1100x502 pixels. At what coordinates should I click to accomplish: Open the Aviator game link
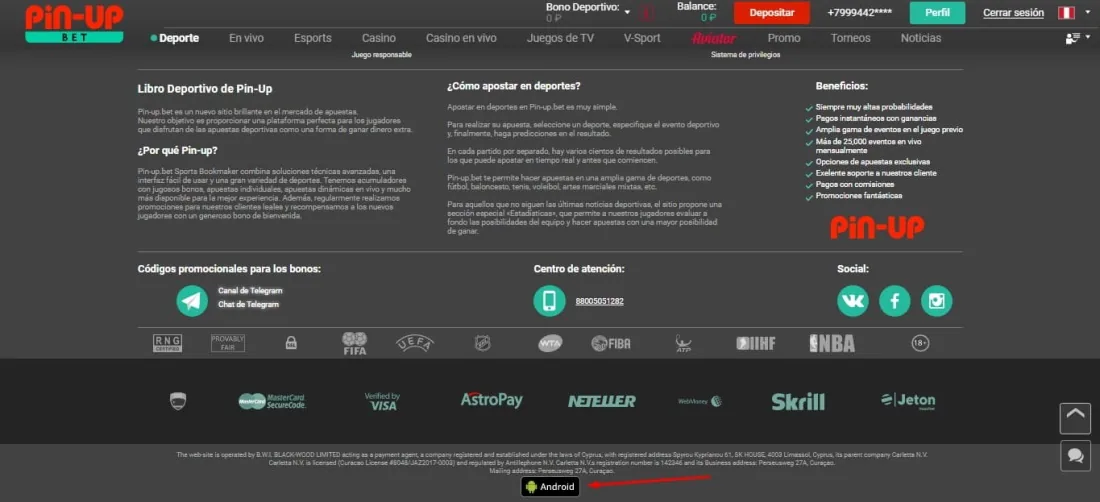coord(713,38)
